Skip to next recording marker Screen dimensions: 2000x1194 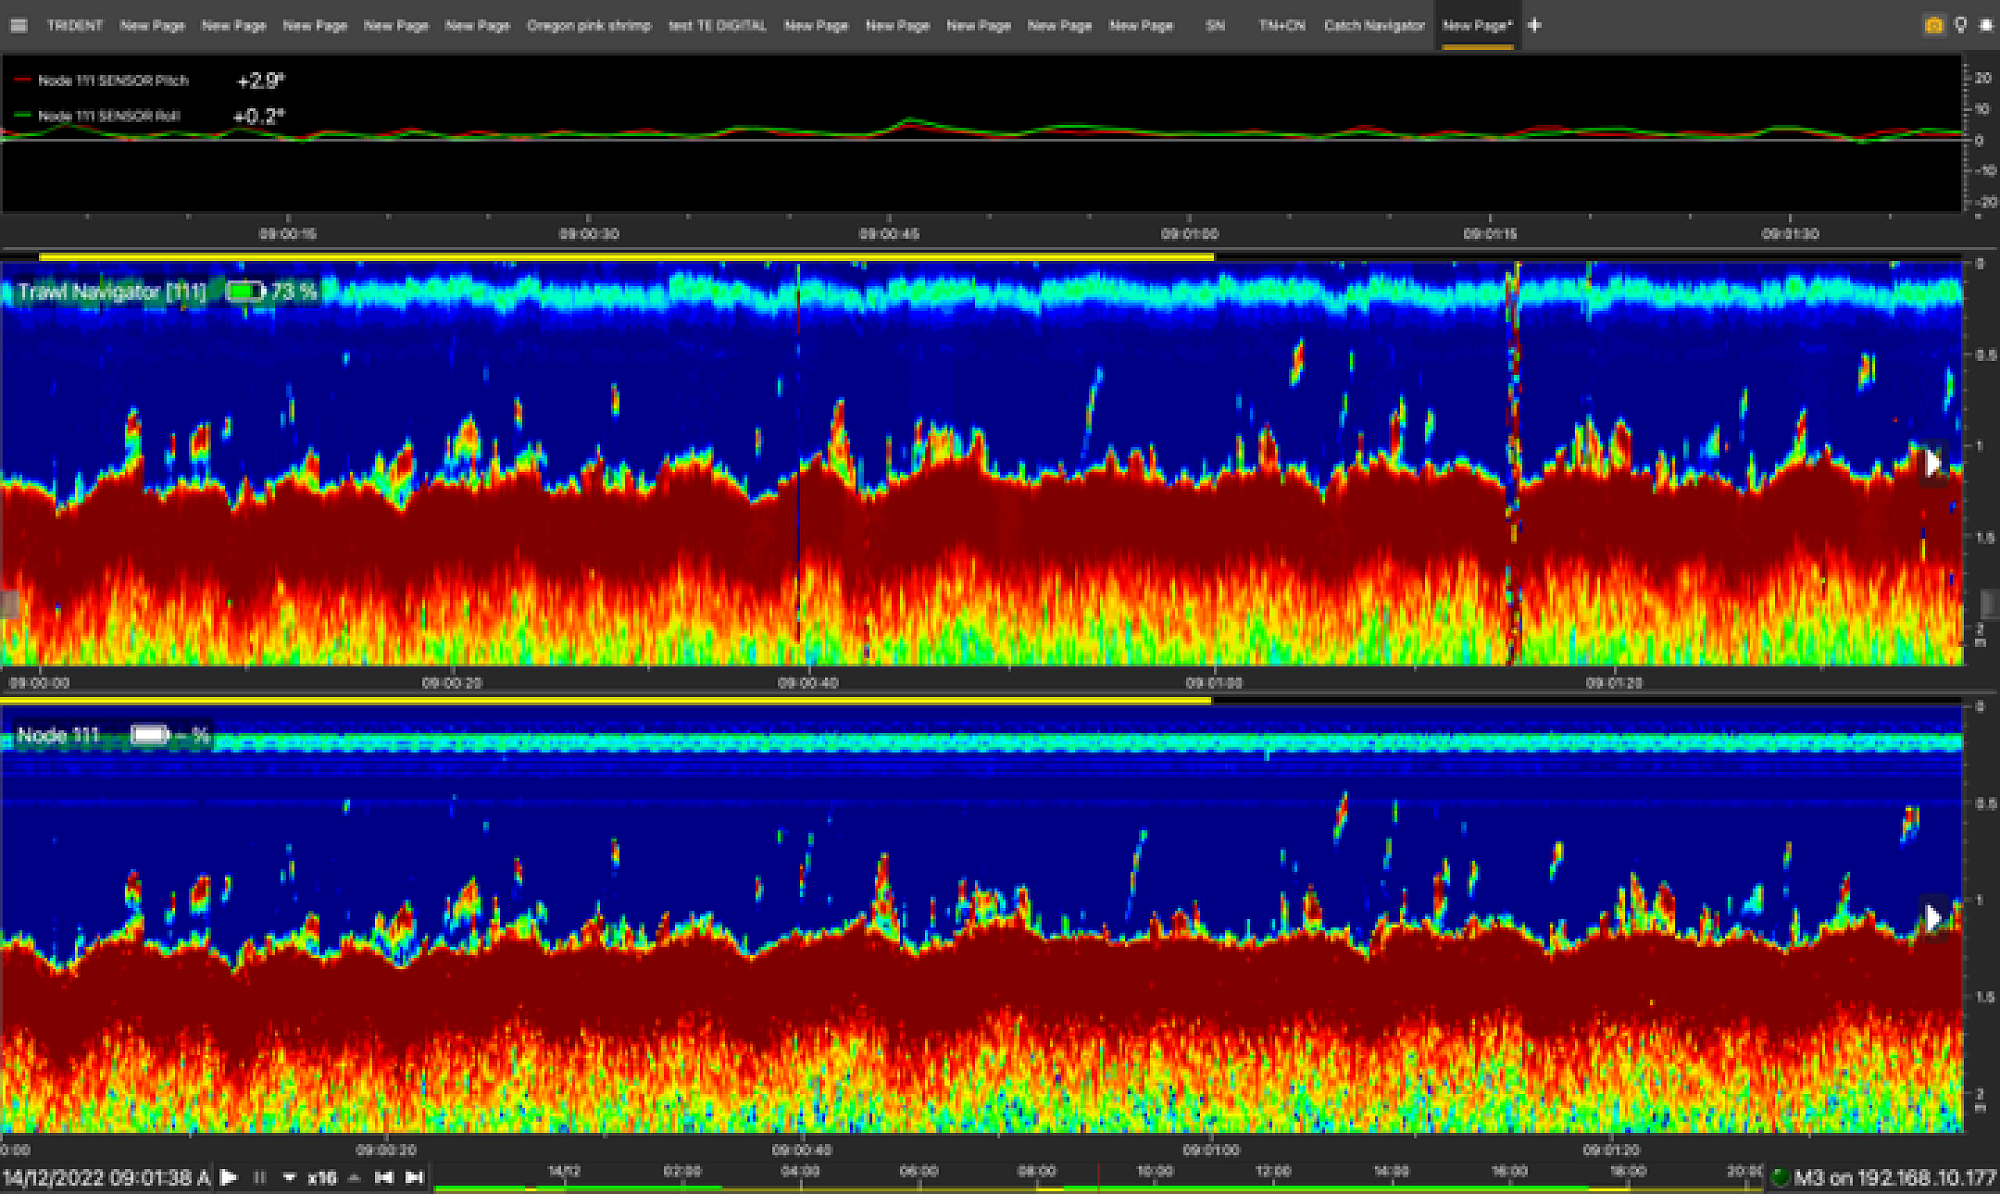414,1178
